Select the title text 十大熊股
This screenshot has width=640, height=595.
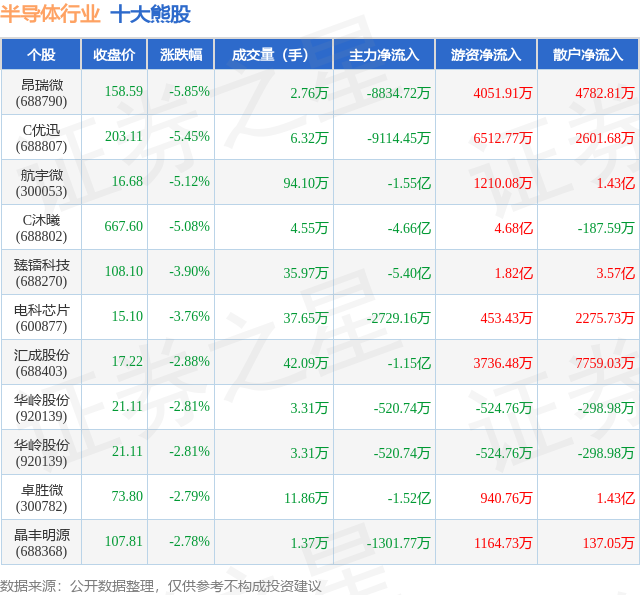[x=151, y=14]
